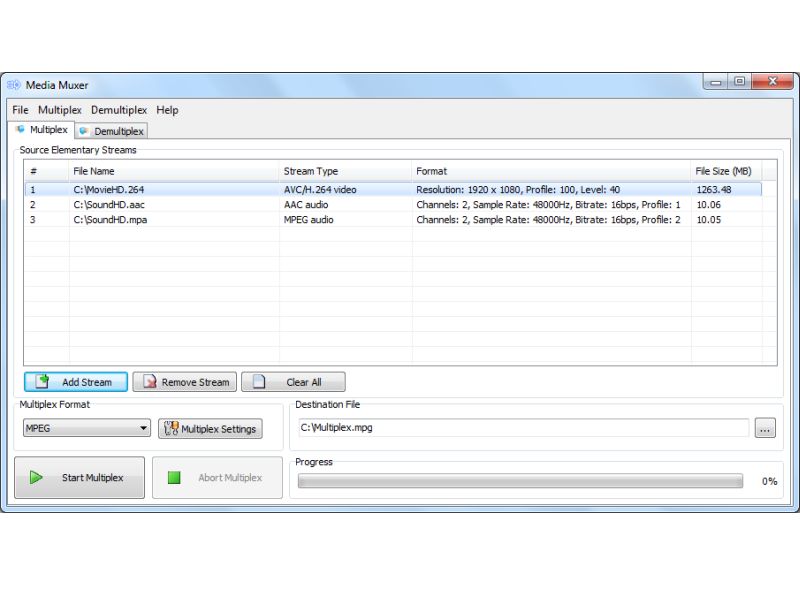This screenshot has height=600, width=800.
Task: Click the green stop square icon
Action: pos(174,478)
